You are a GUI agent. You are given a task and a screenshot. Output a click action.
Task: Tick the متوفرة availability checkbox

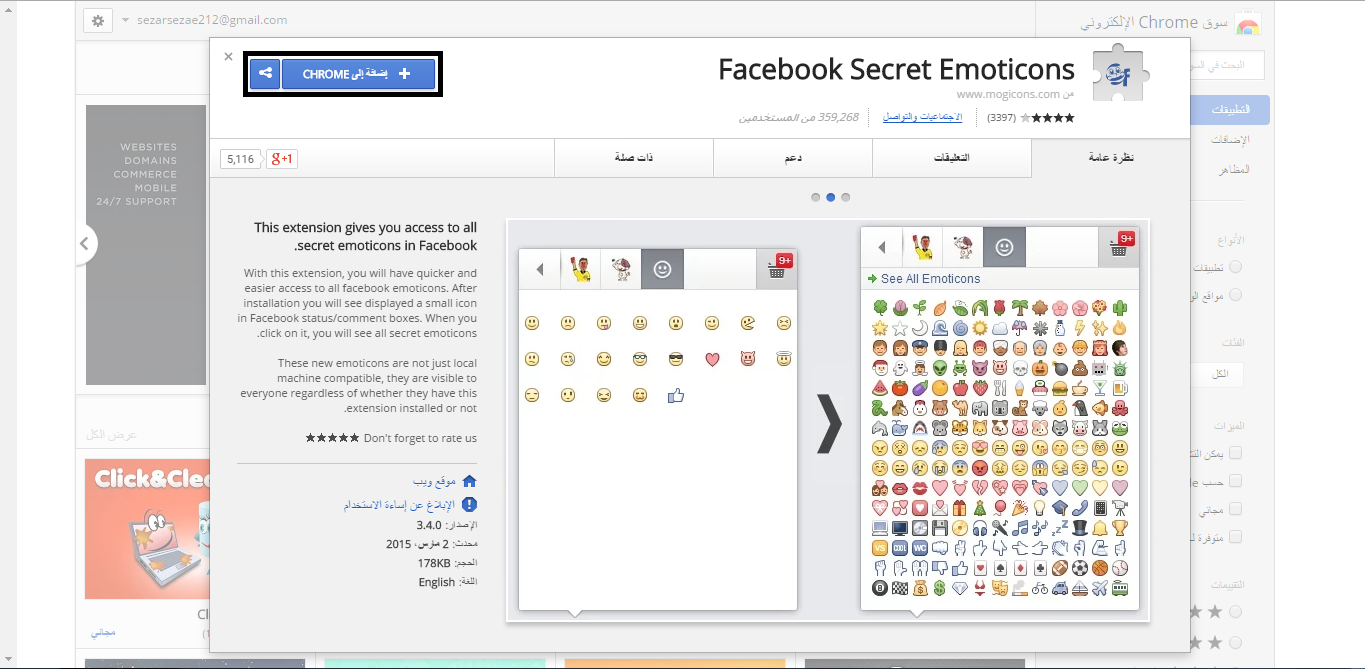1236,537
